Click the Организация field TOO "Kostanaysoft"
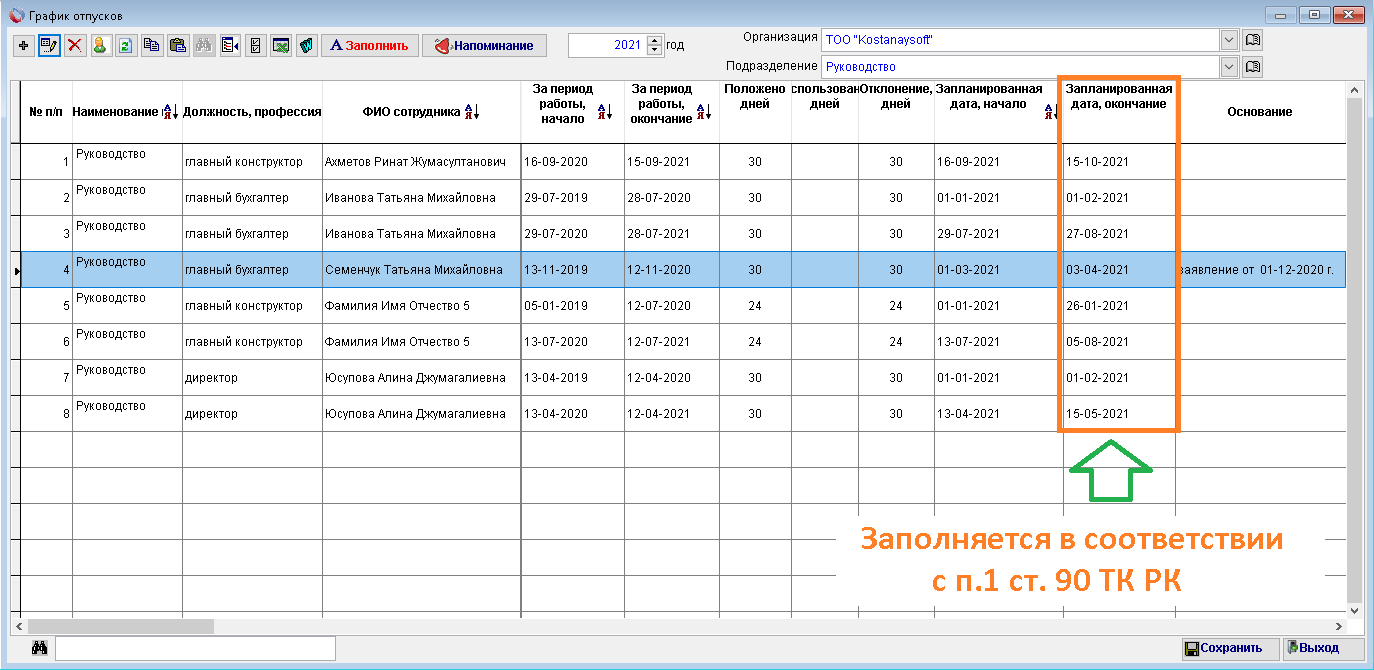This screenshot has width=1374, height=670. tap(1021, 40)
